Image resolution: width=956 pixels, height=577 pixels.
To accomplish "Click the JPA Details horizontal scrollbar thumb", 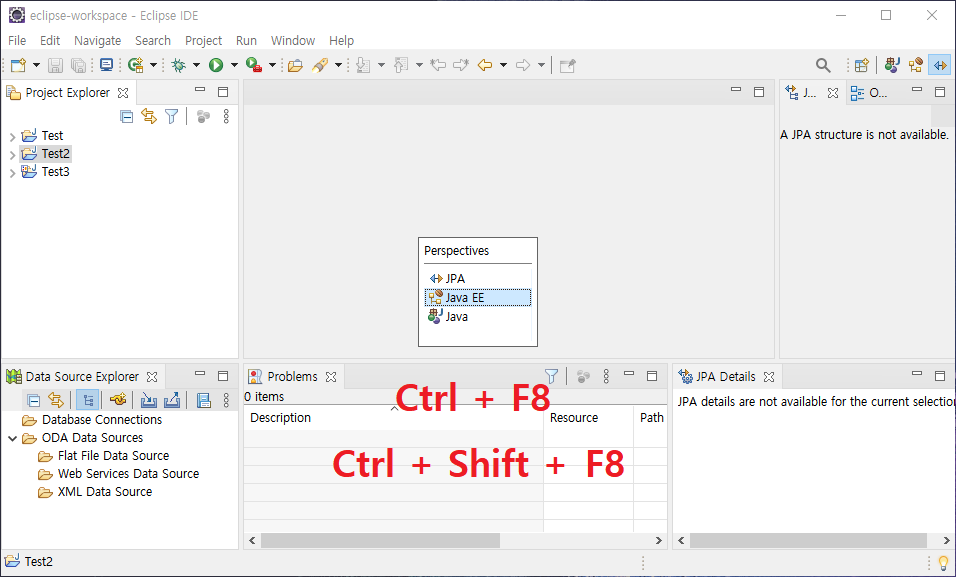I will coord(808,540).
